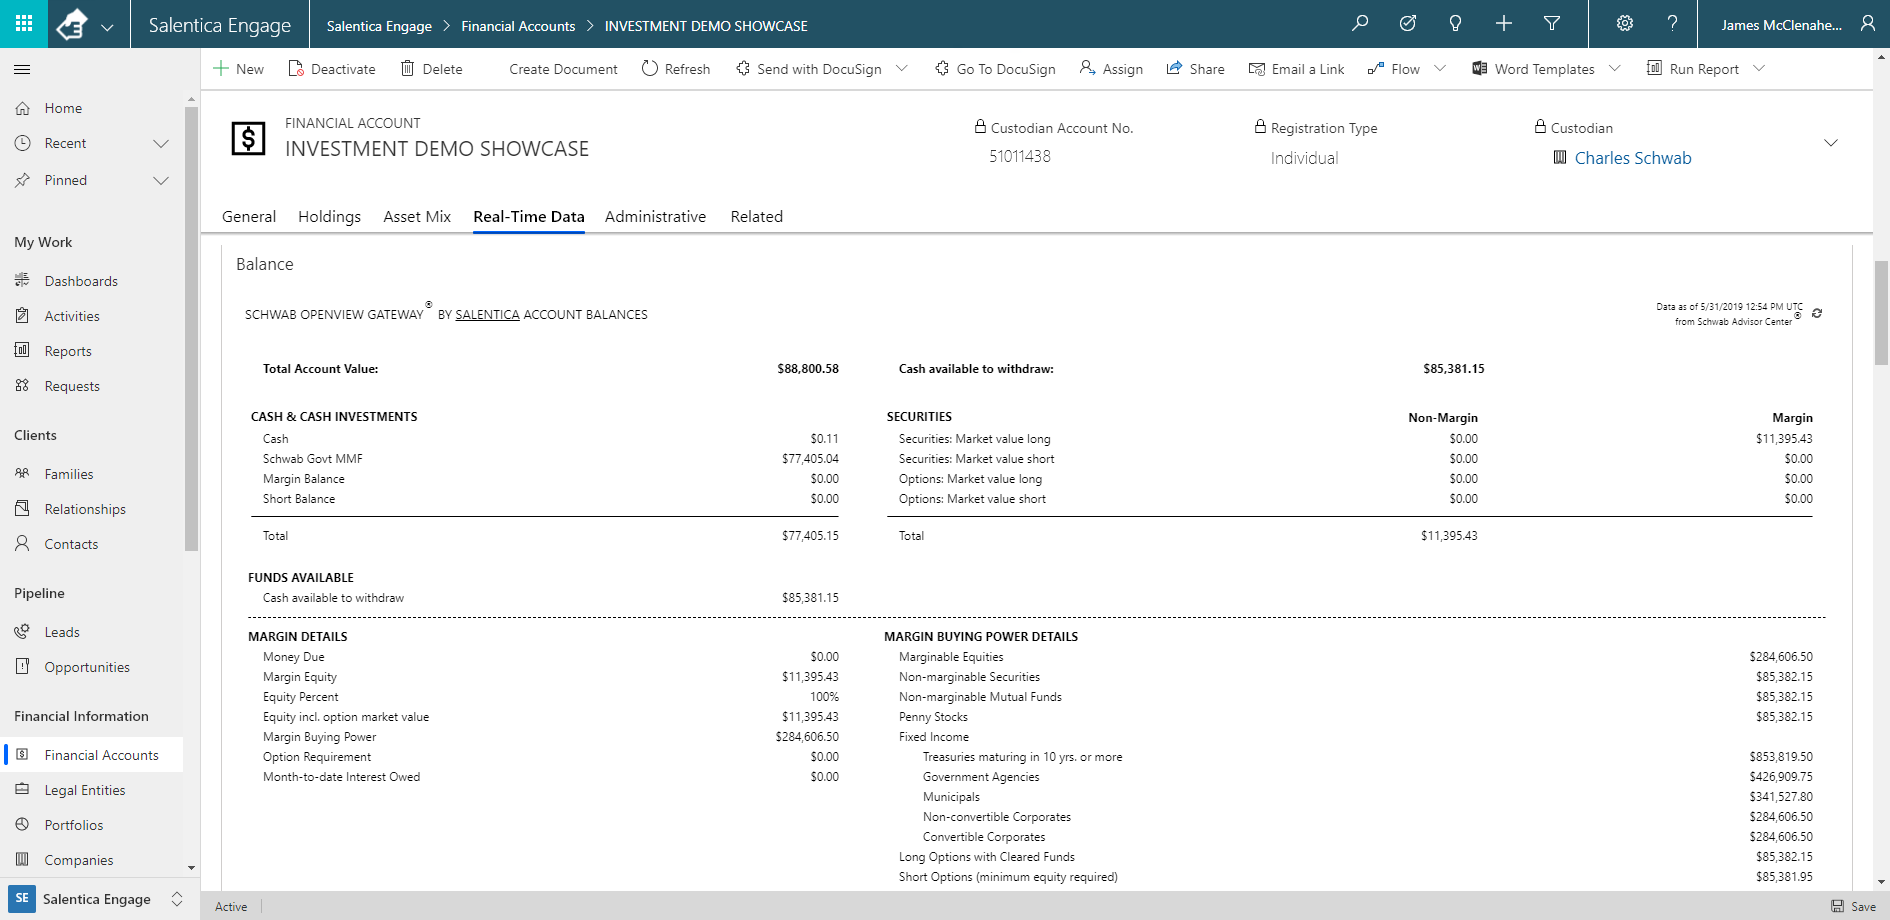Expand the Flow dropdown arrow

pyautogui.click(x=1440, y=69)
